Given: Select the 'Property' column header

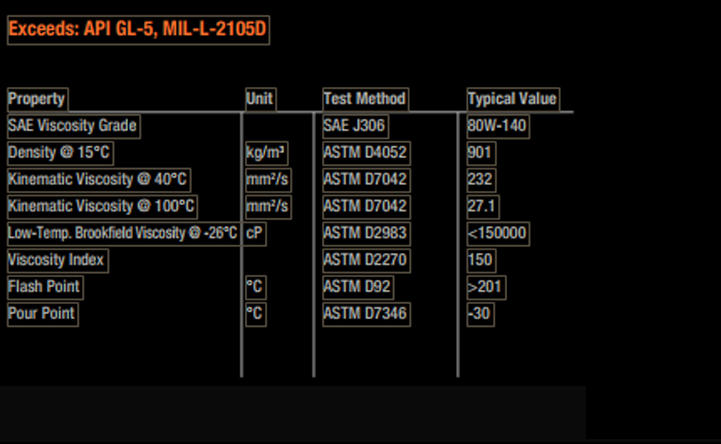Looking at the screenshot, I should (x=37, y=99).
